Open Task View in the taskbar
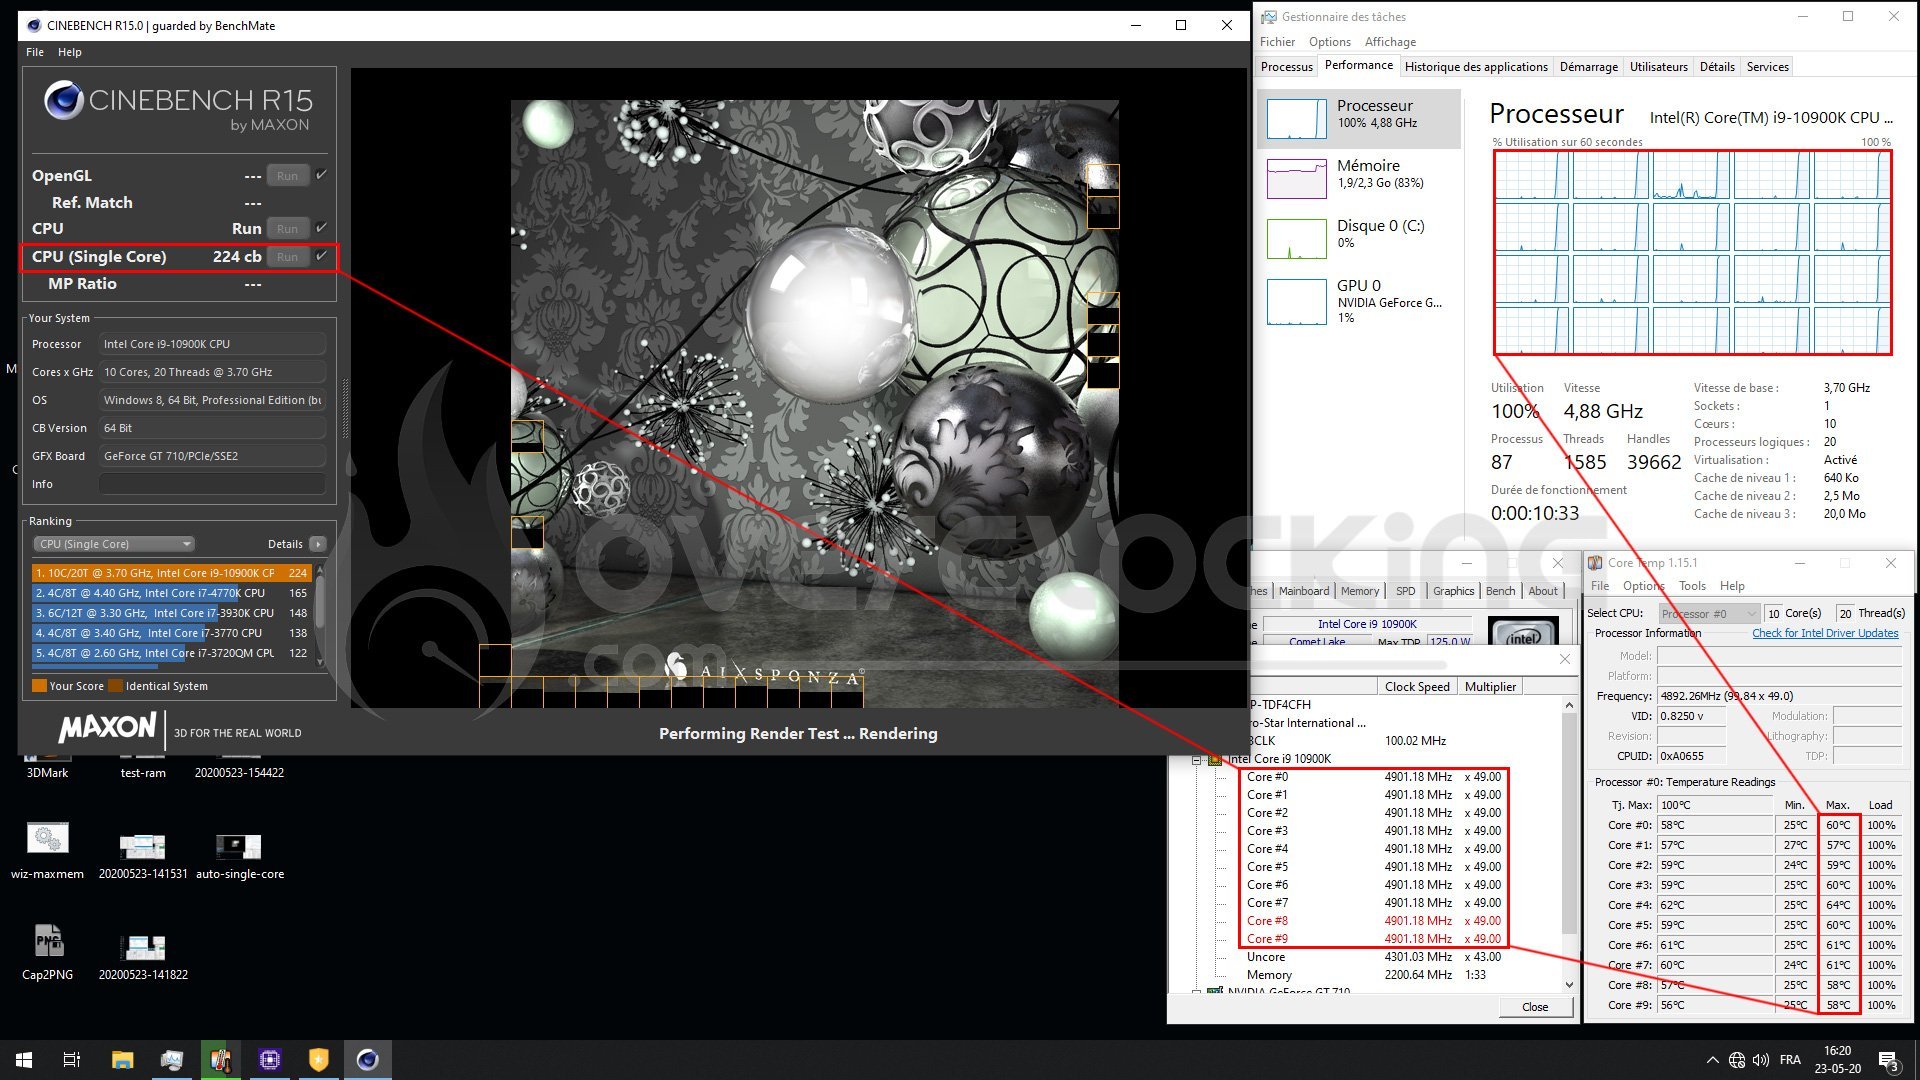 [72, 1060]
